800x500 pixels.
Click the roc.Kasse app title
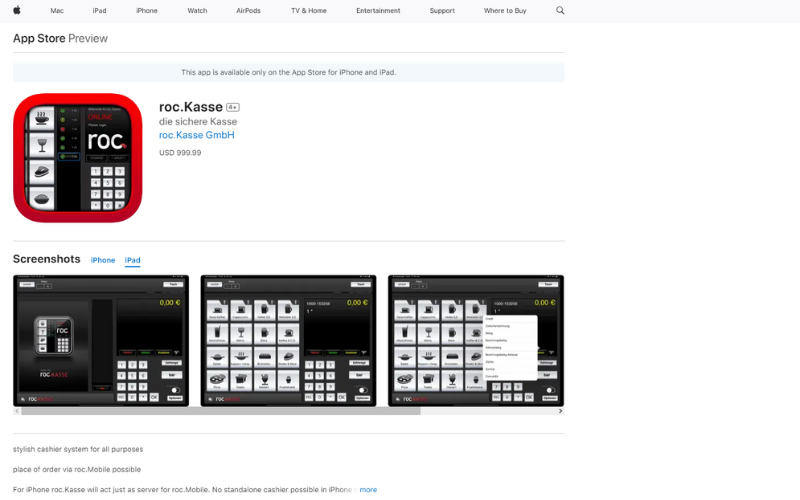pyautogui.click(x=191, y=107)
